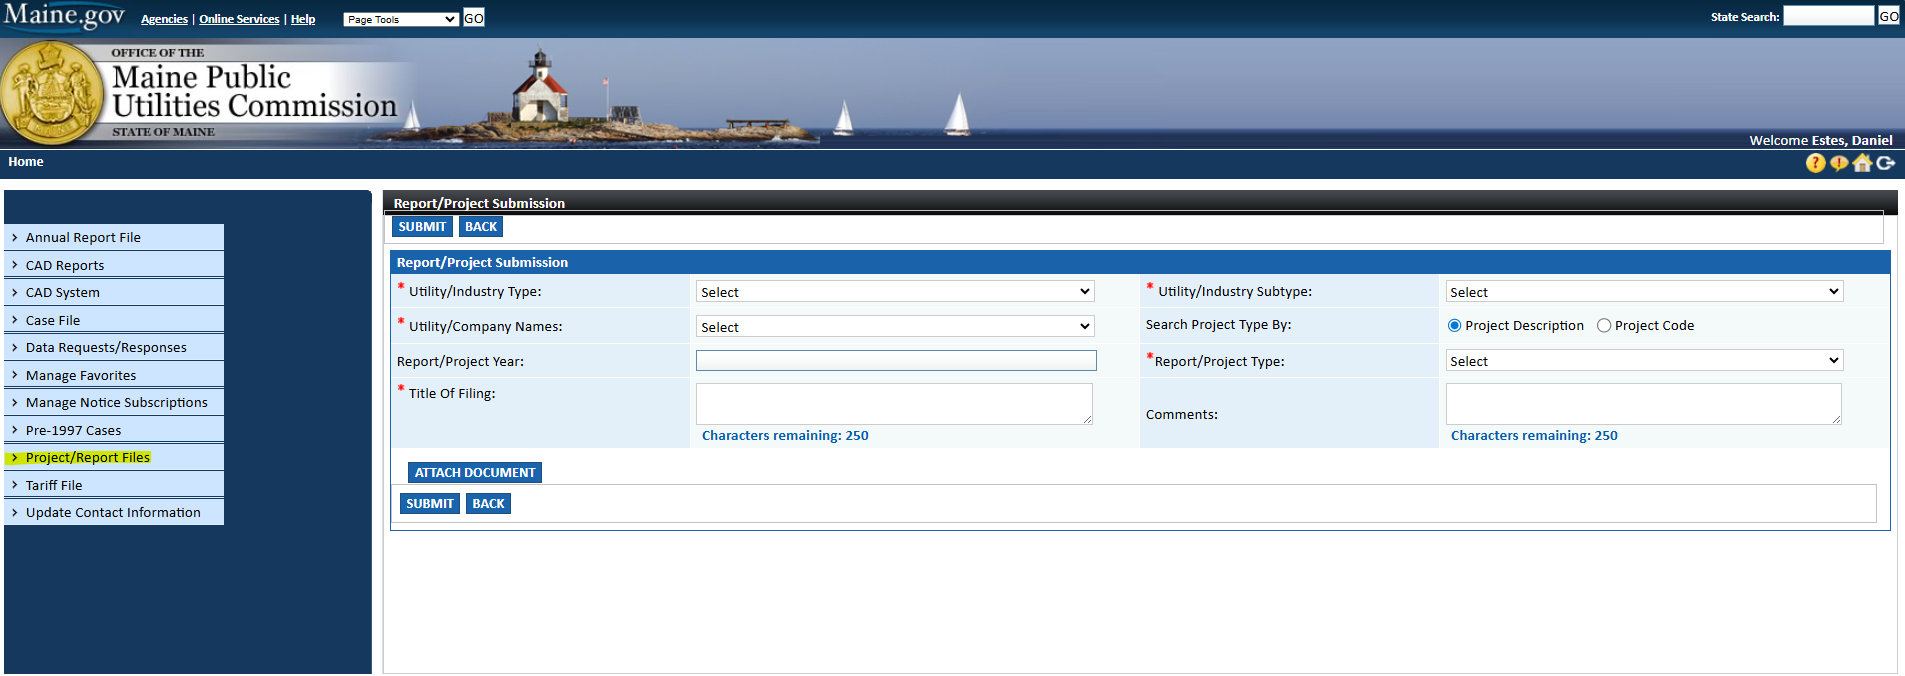This screenshot has height=676, width=1905.
Task: Click GO next to Page Tools
Action: pos(474,18)
